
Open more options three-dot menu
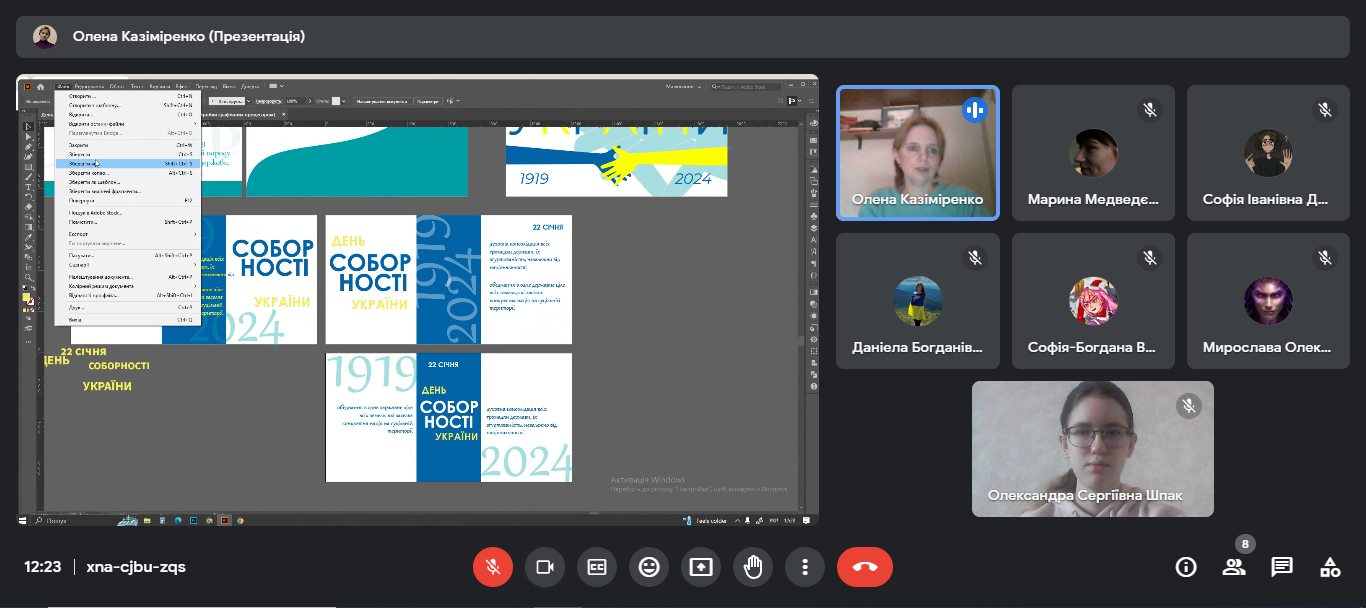pos(805,567)
